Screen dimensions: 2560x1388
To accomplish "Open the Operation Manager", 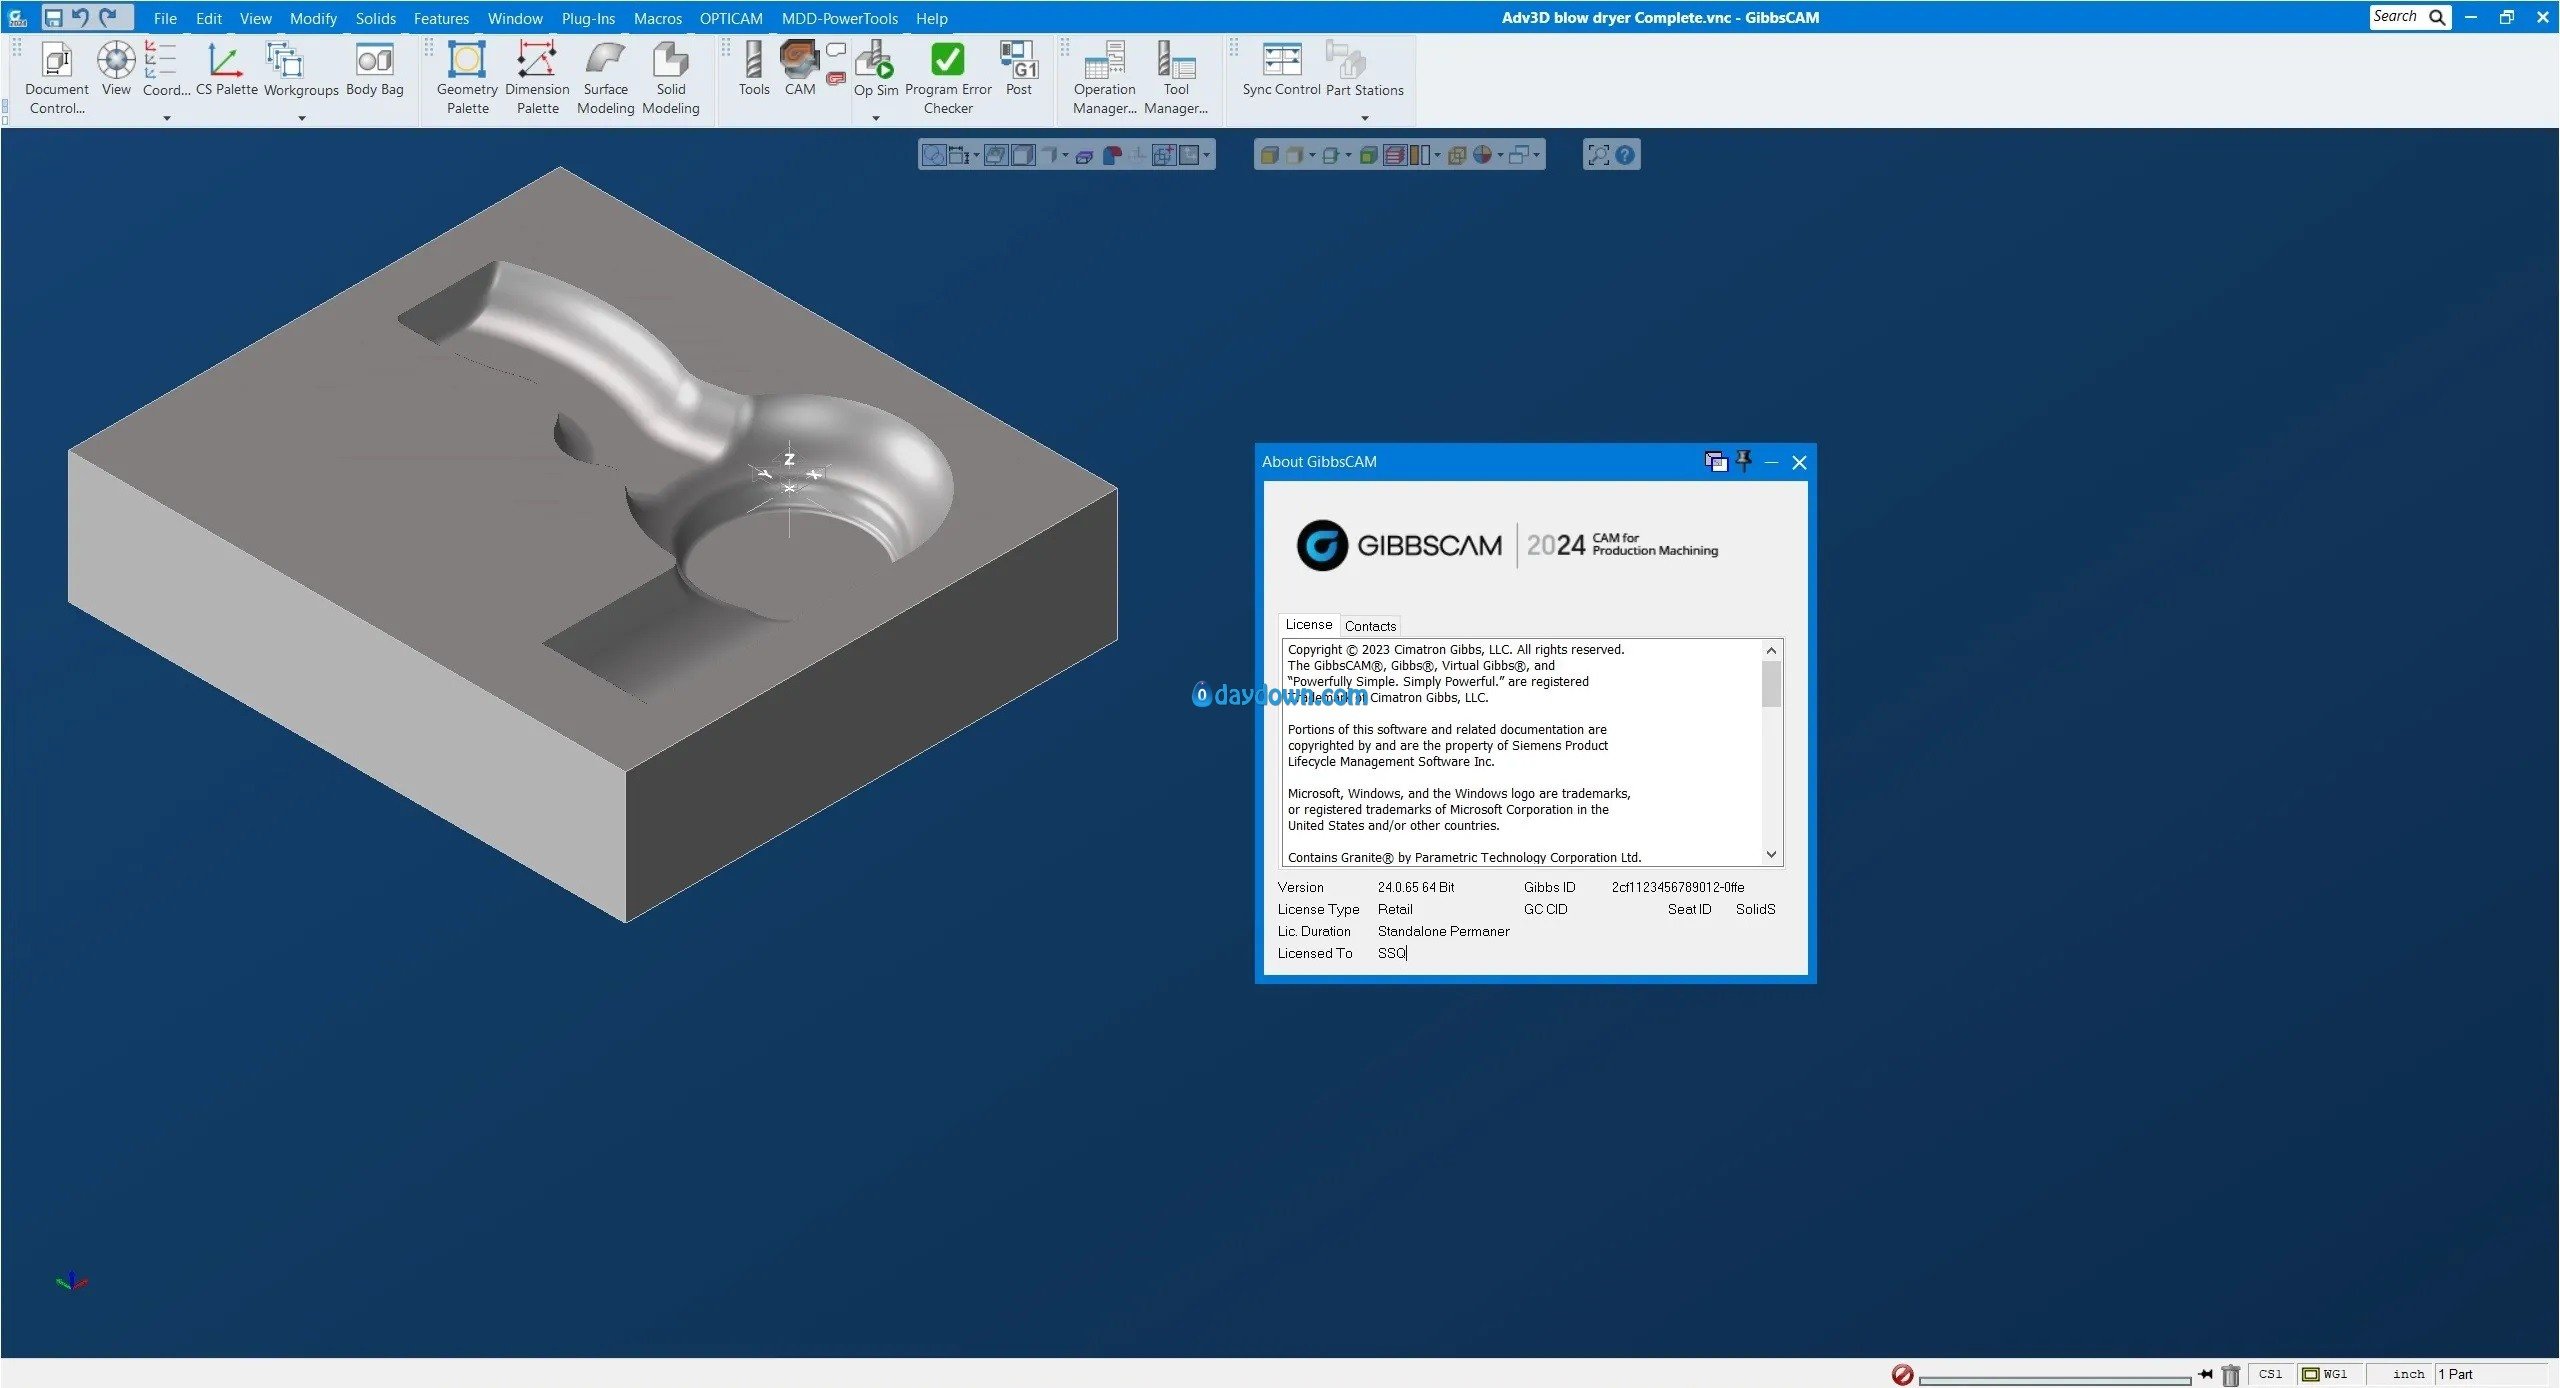I will [1104, 78].
